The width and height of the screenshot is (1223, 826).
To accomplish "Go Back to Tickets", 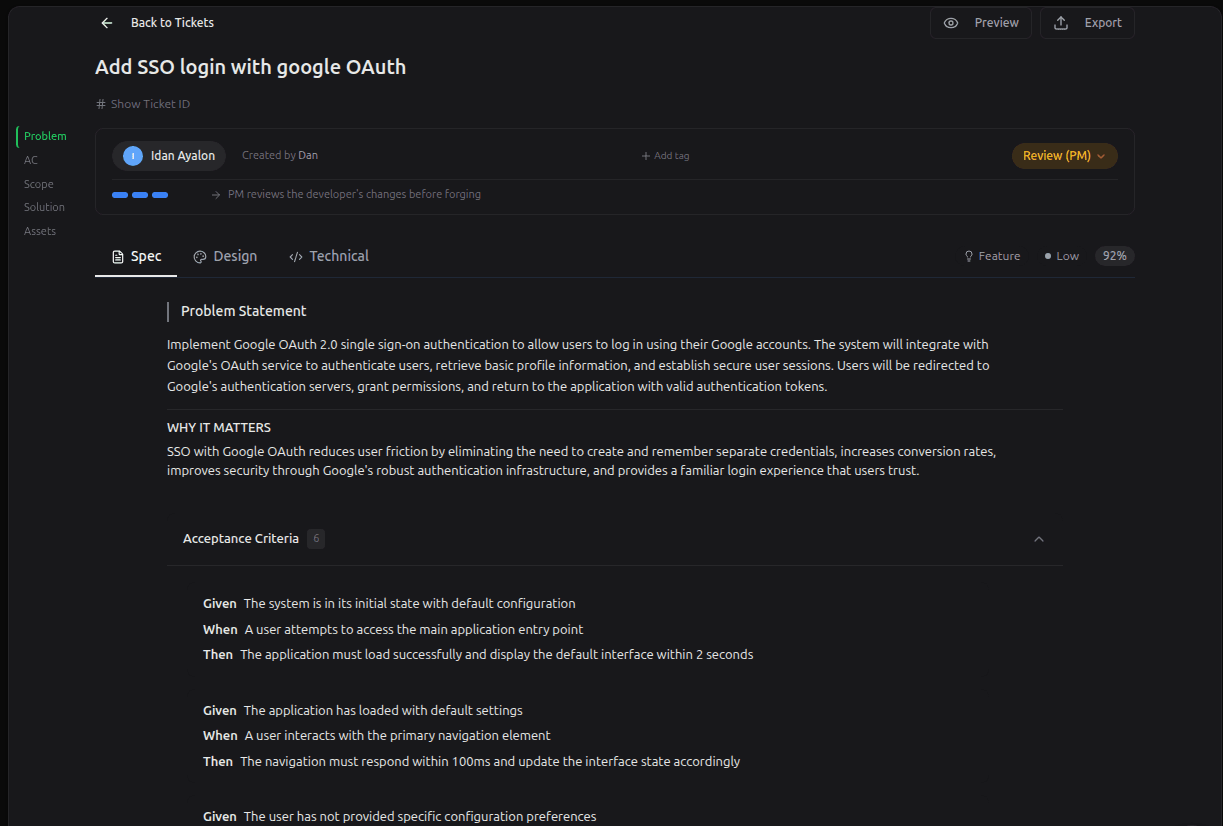I will (172, 22).
